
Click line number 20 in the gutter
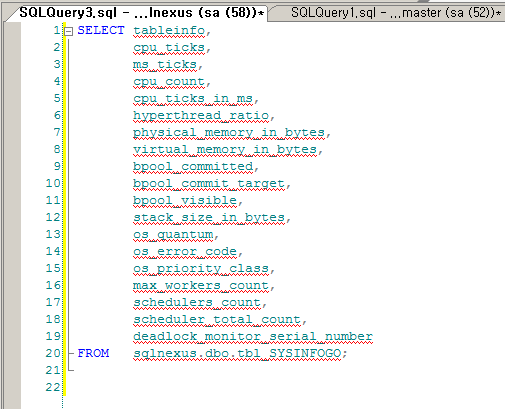(53, 353)
